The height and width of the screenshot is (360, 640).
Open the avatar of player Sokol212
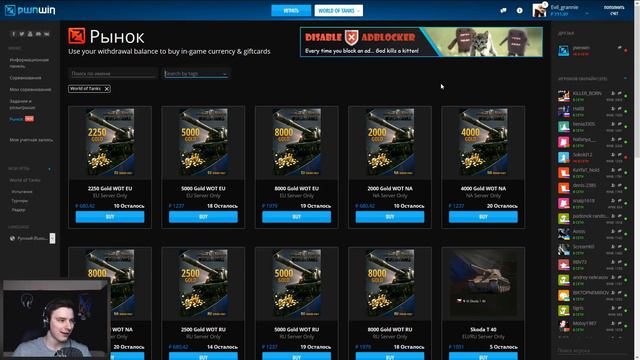(564, 158)
